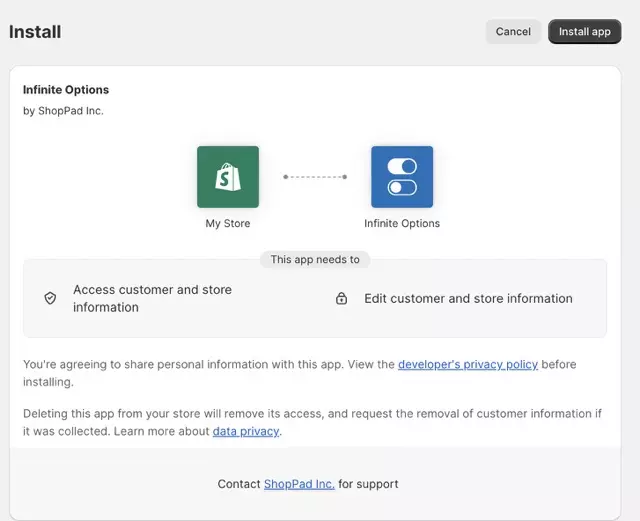This screenshot has width=640, height=521.
Task: Click the 'Deleting this app' paragraph
Action: [x=312, y=422]
